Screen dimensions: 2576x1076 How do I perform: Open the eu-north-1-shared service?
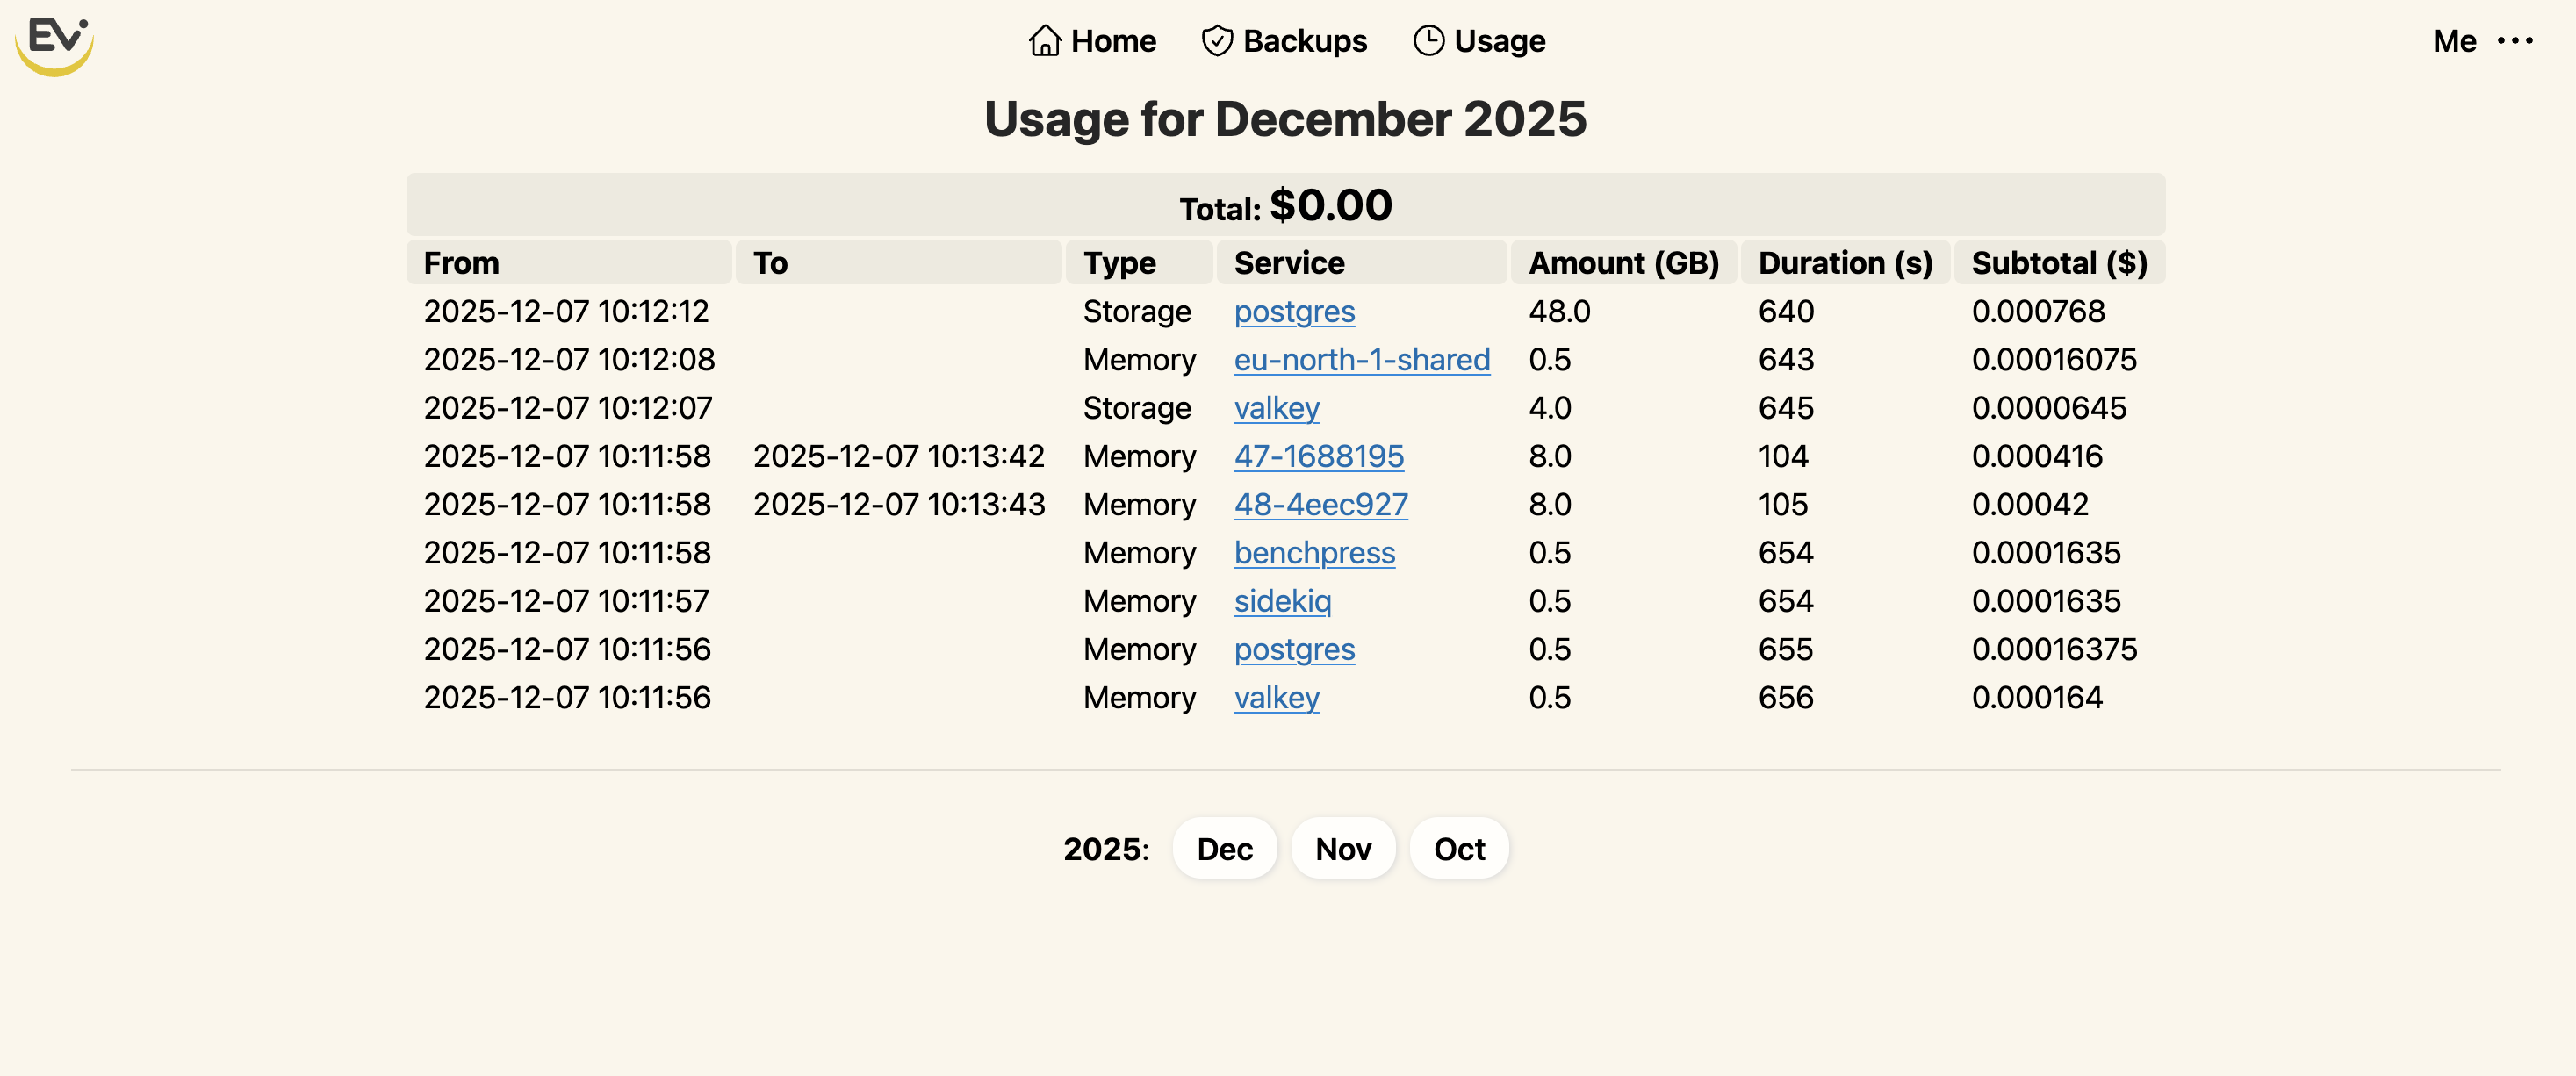[x=1362, y=360]
